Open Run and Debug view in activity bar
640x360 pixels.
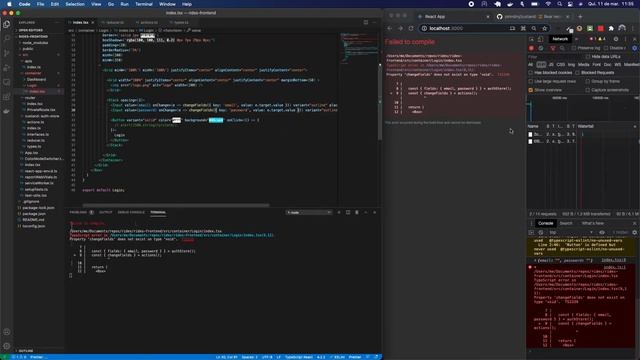point(7,68)
